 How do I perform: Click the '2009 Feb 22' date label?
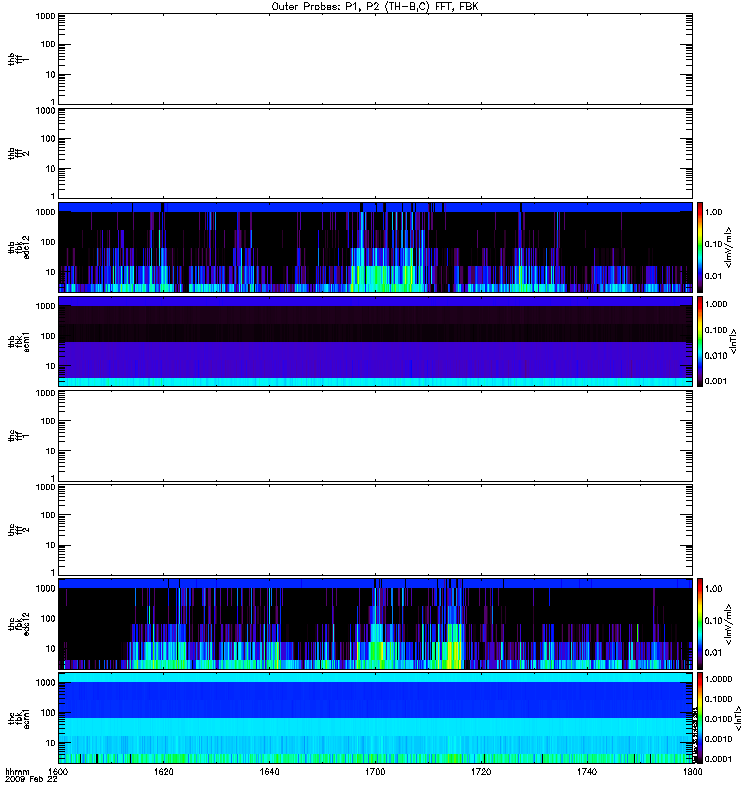(x=31, y=780)
